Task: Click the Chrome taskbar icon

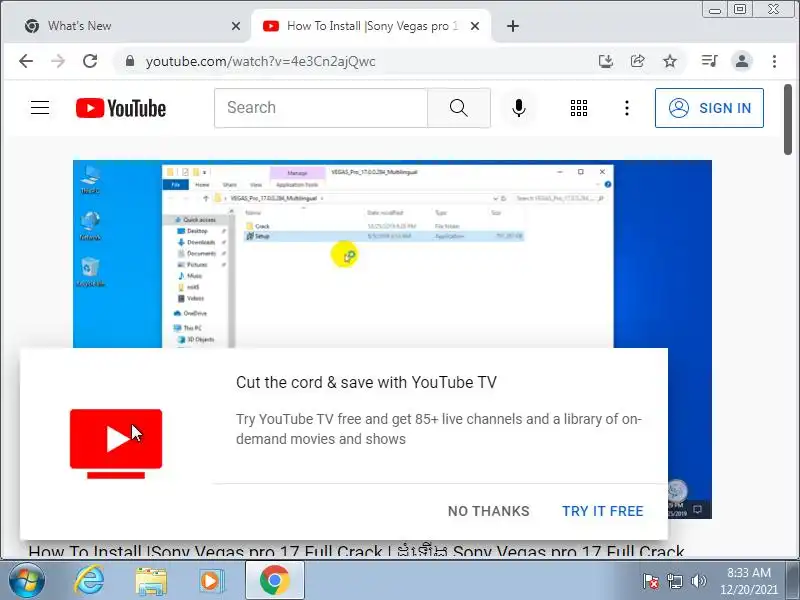Action: pyautogui.click(x=274, y=581)
